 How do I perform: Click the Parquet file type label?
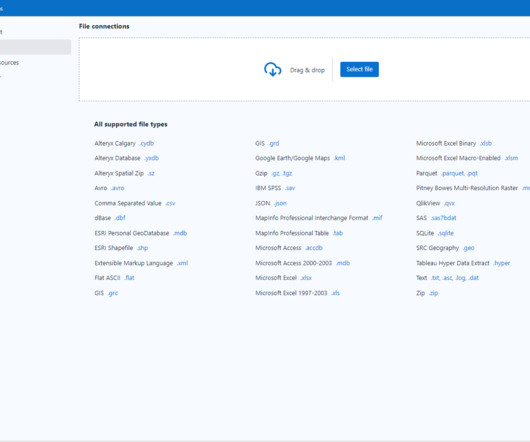point(427,173)
